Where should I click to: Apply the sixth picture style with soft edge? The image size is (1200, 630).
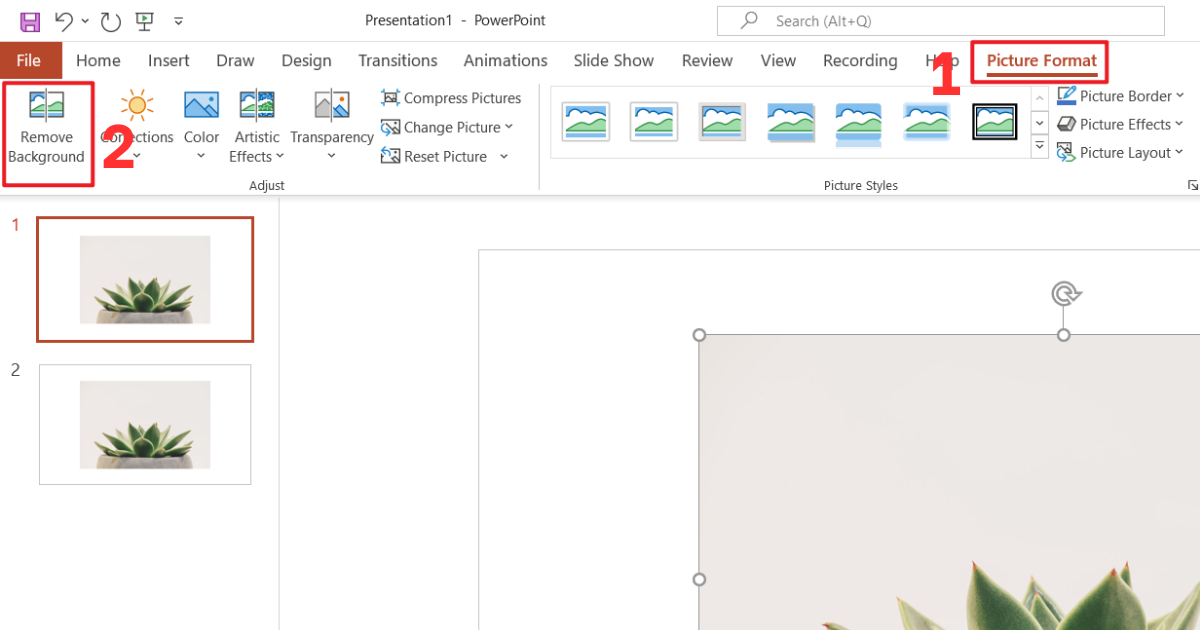pyautogui.click(x=927, y=122)
